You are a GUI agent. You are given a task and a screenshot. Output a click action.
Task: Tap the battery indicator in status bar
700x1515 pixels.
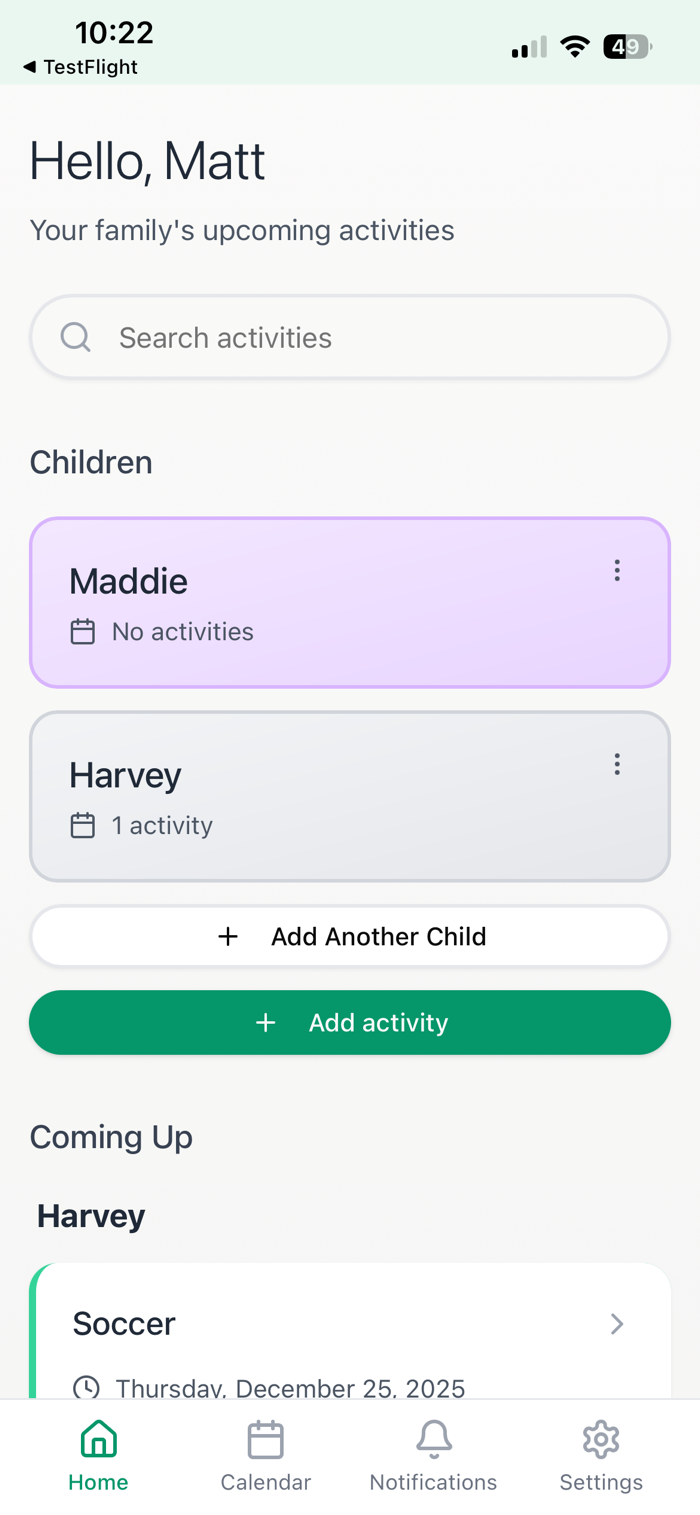[x=627, y=47]
